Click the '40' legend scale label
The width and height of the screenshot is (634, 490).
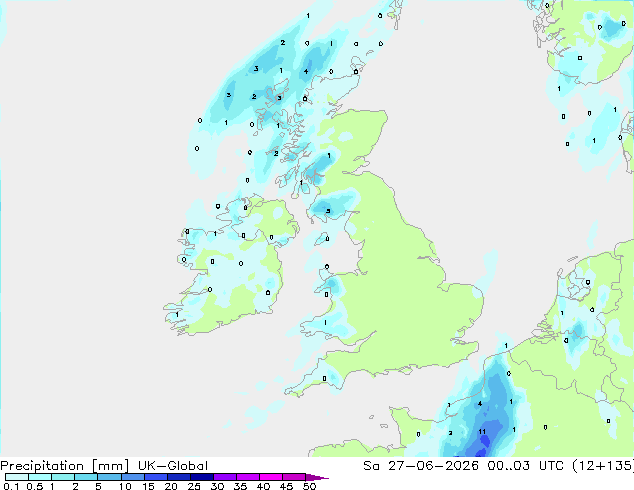click(263, 486)
